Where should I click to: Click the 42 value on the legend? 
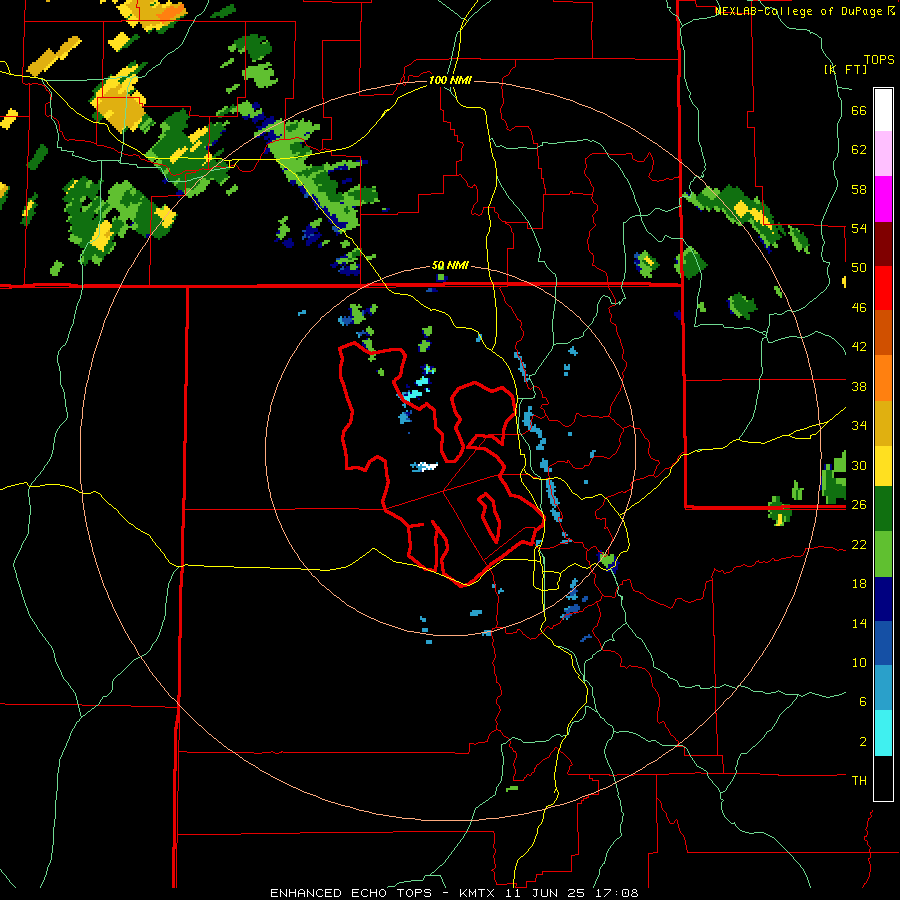[859, 347]
